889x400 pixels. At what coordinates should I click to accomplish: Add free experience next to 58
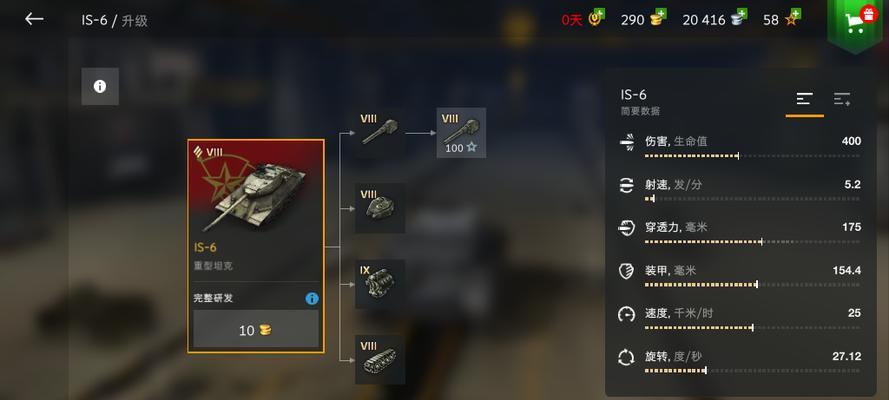793,18
